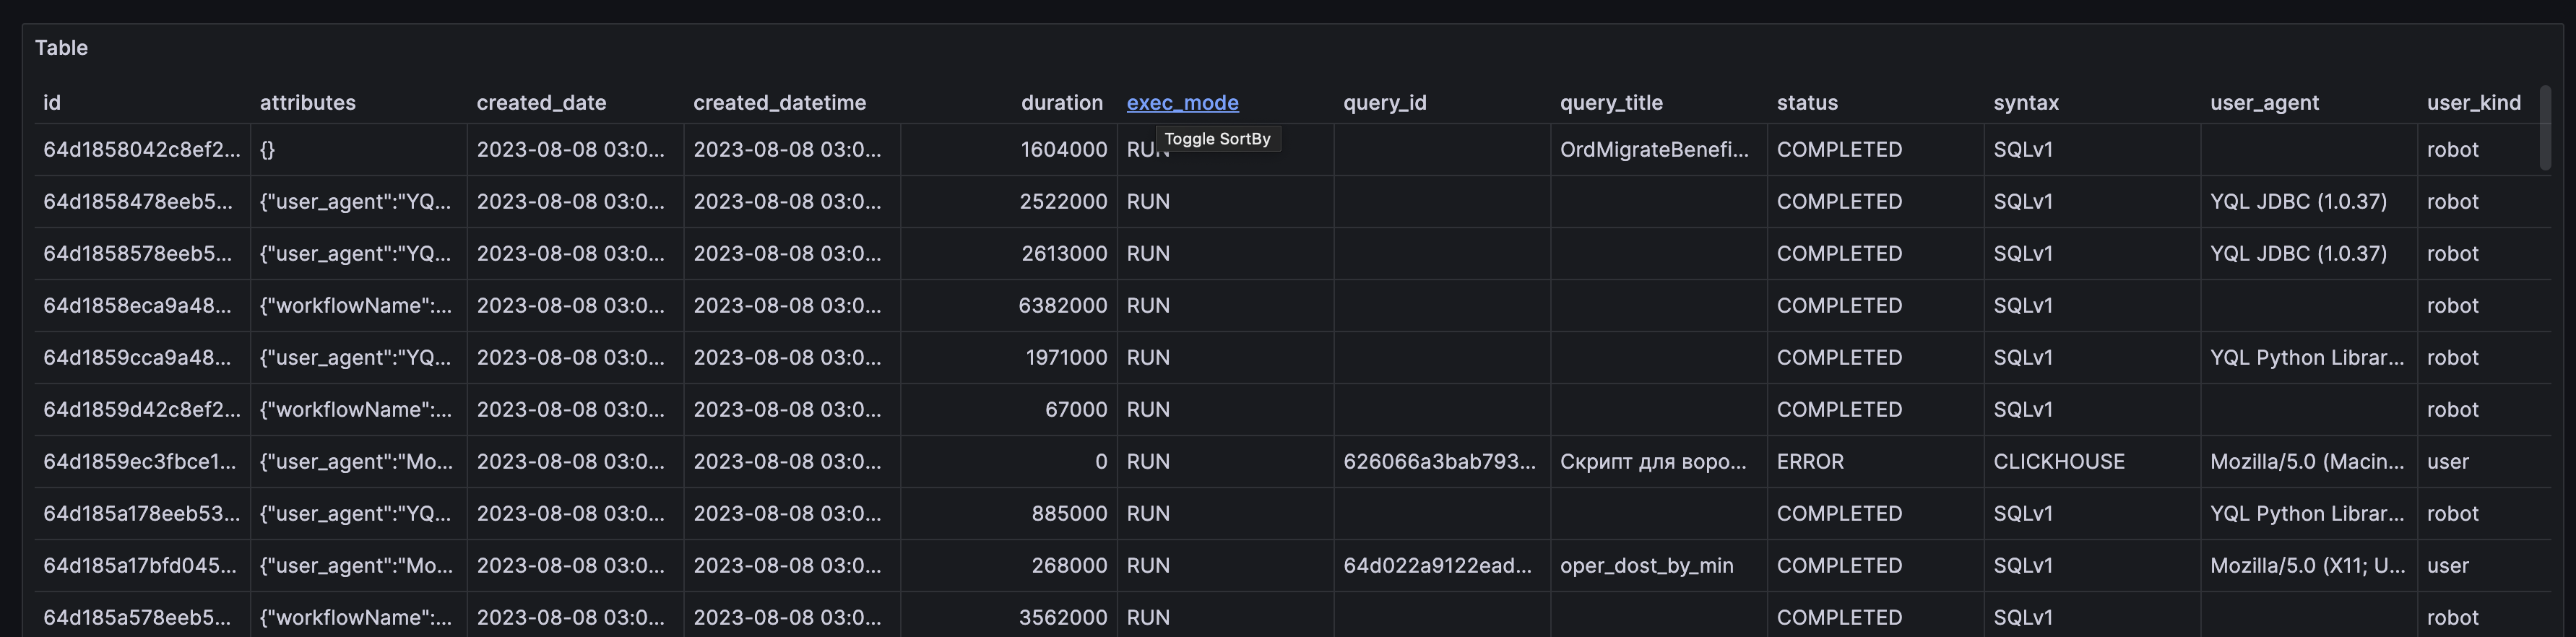Sort by attributes column header
Screen dimensions: 2576x637
pyautogui.click(x=307, y=103)
